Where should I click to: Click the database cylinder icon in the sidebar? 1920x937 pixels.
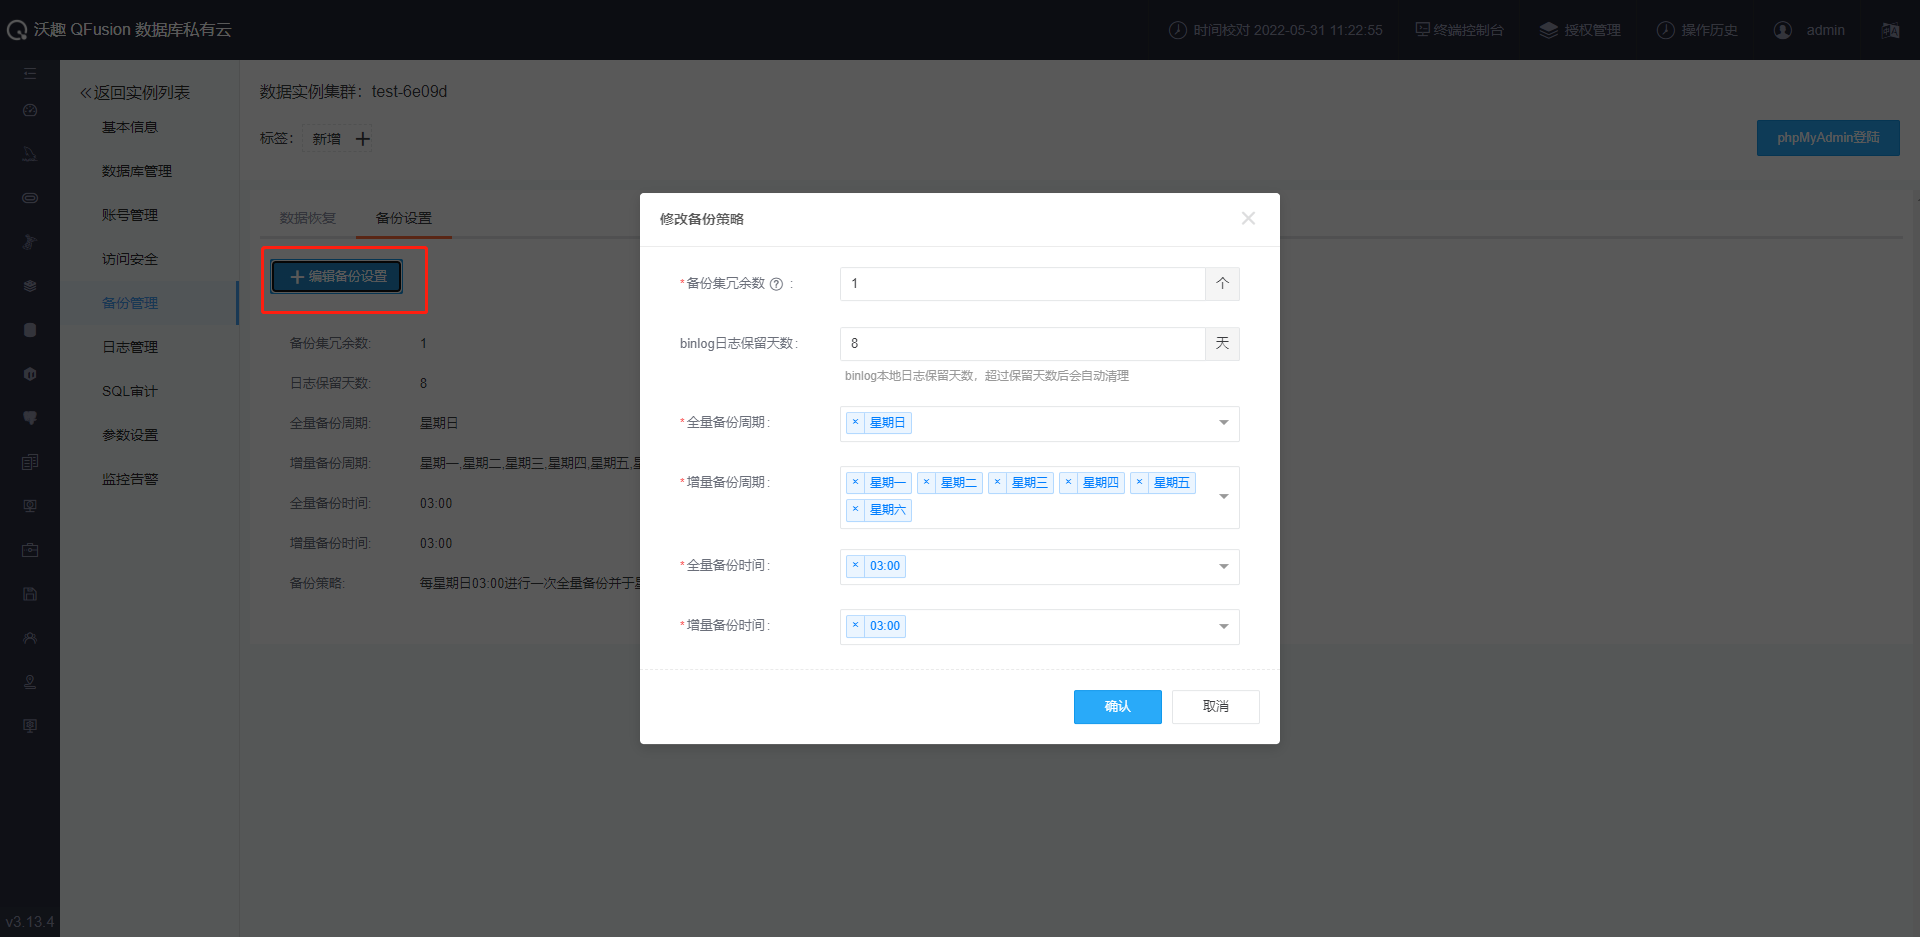(x=30, y=330)
